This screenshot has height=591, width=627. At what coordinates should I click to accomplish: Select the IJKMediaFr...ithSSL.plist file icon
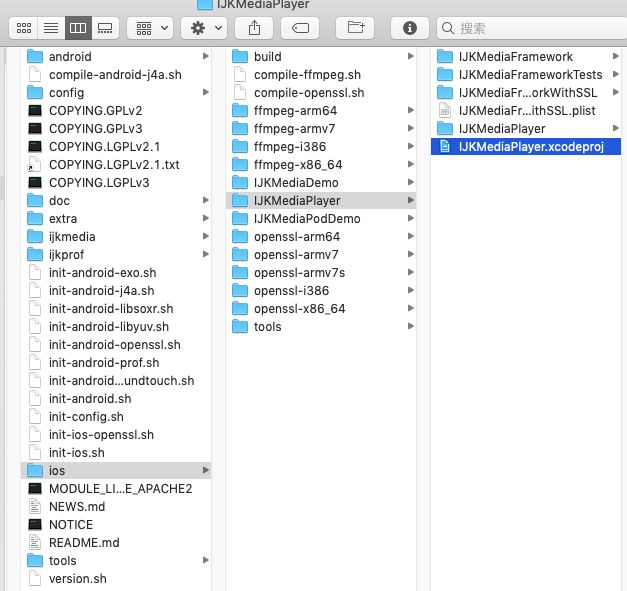click(445, 110)
